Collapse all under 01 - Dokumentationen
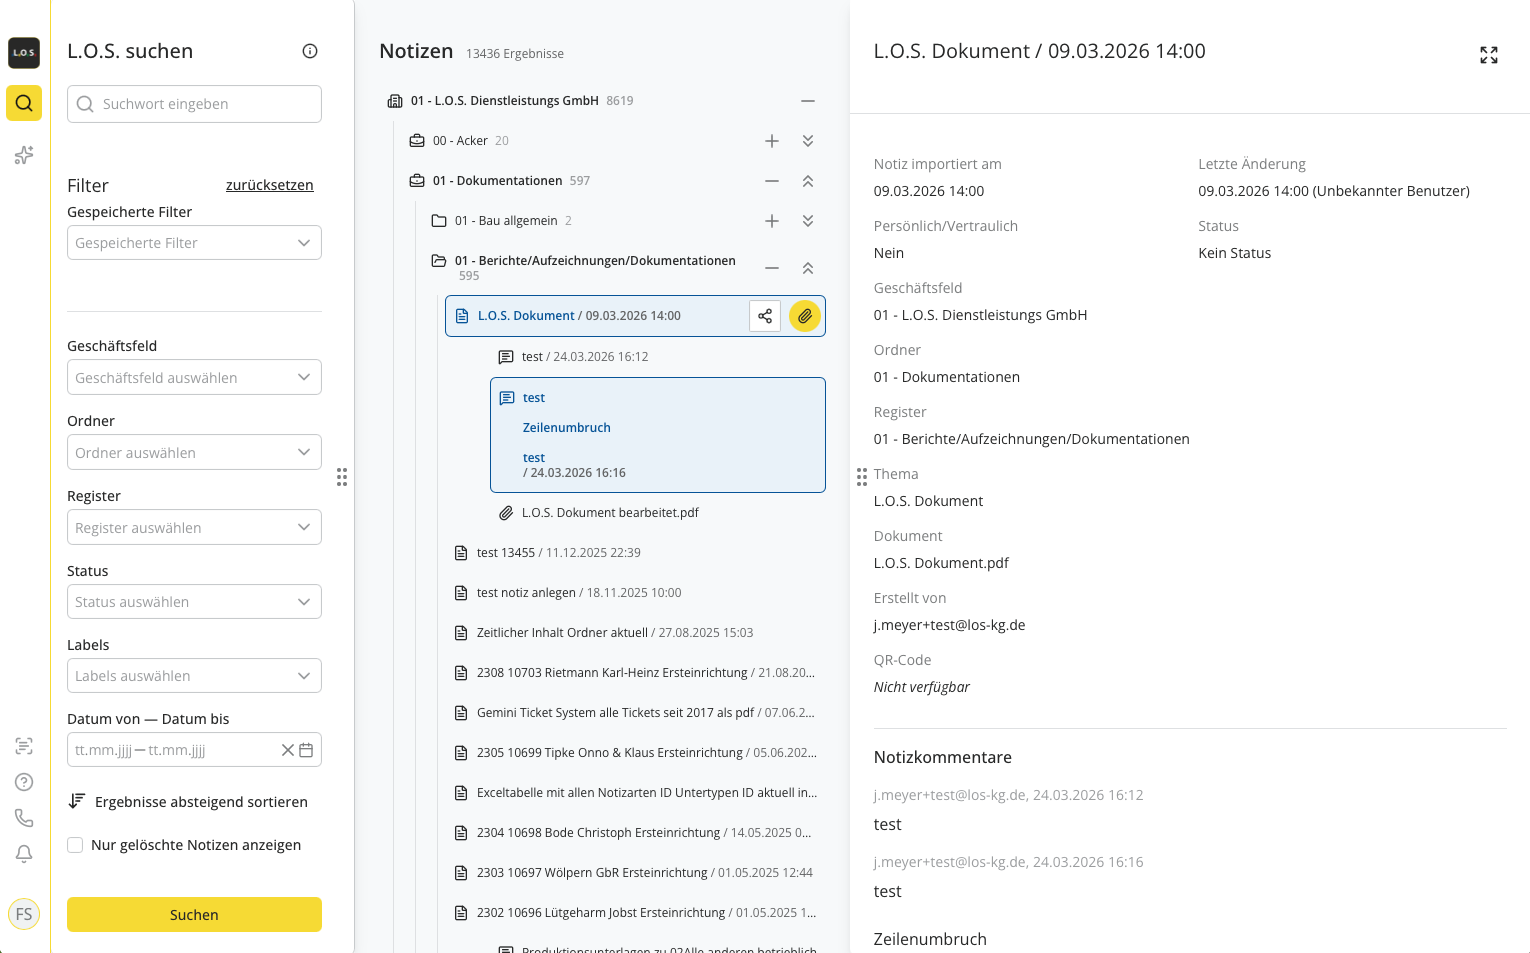The height and width of the screenshot is (953, 1530). click(808, 181)
